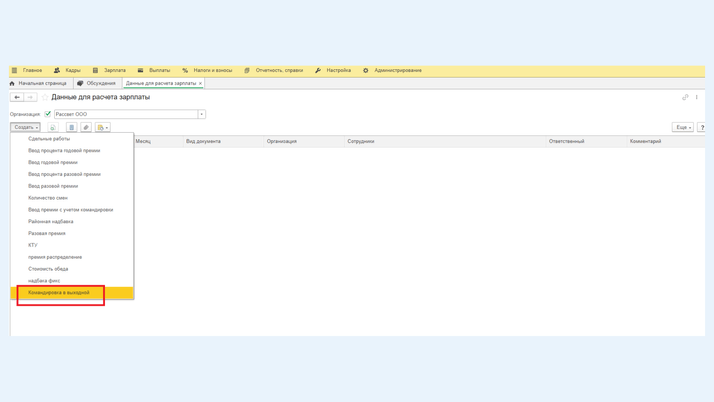Open the help question mark button
Viewport: 714px width, 402px height.
(702, 128)
